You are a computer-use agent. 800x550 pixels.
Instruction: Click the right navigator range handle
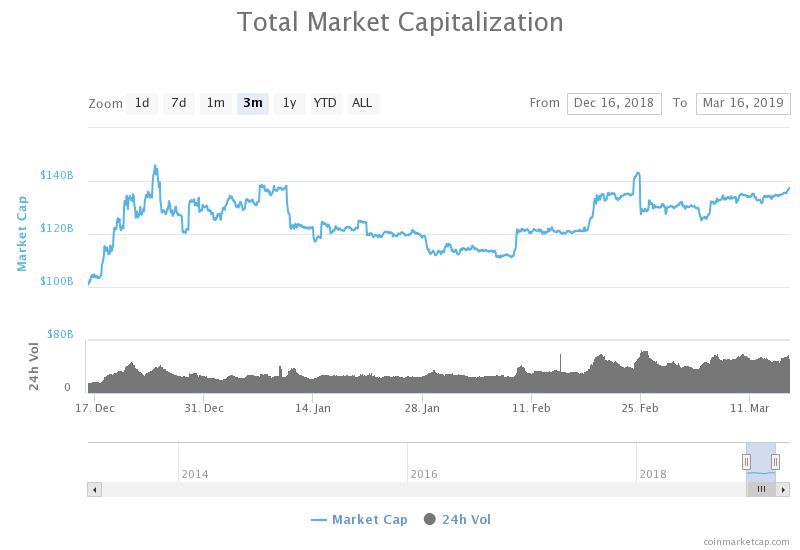pos(775,461)
